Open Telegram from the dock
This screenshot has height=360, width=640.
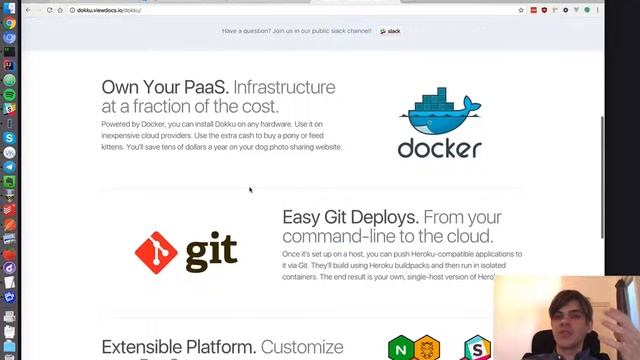(9, 167)
